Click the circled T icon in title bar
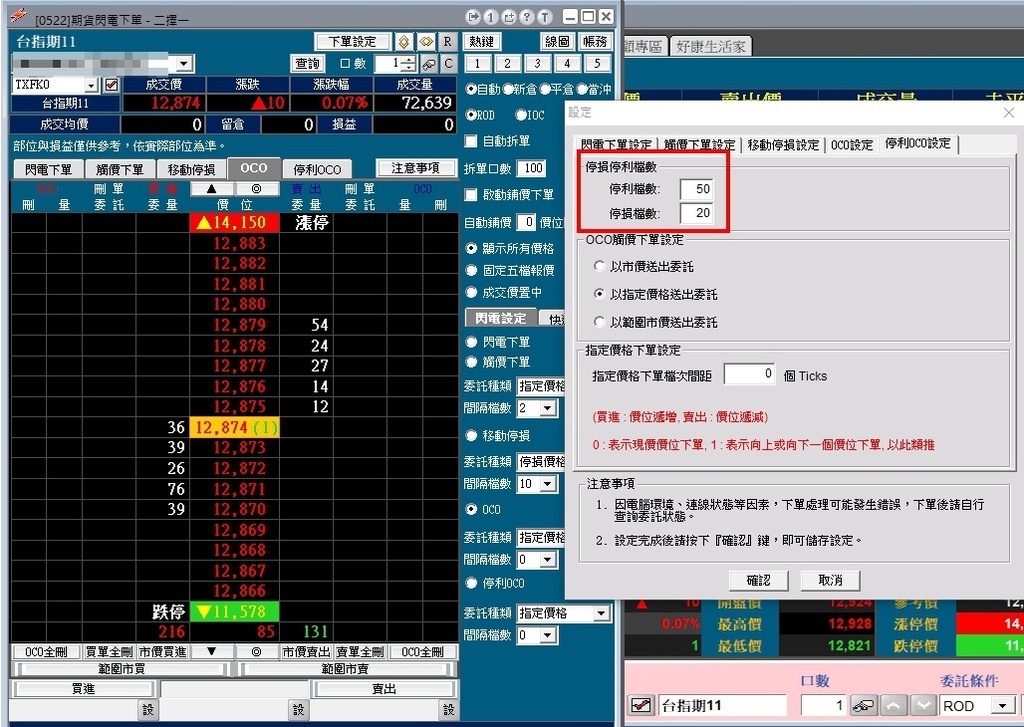The width and height of the screenshot is (1024, 727). 544,16
